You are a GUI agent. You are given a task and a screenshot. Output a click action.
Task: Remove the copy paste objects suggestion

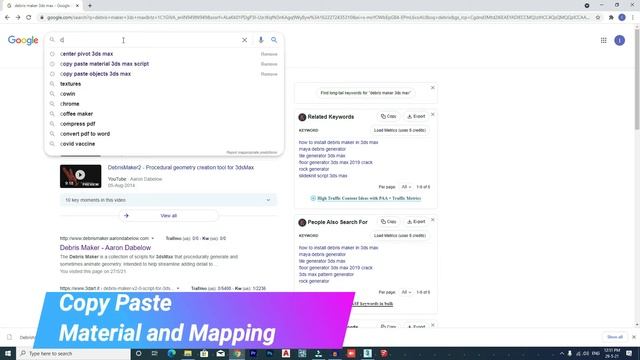(269, 74)
